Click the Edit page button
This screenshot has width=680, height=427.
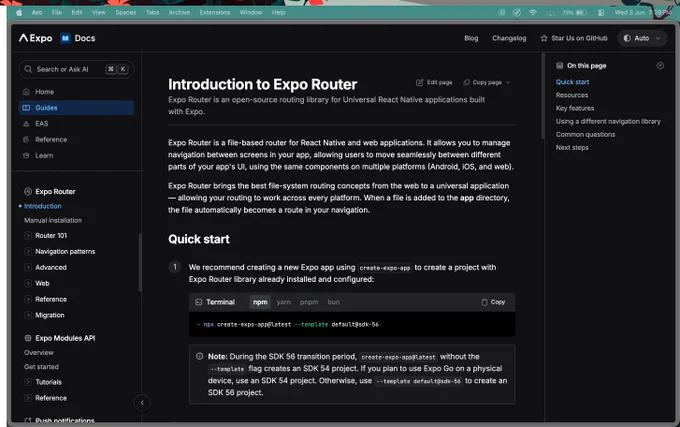coord(434,82)
